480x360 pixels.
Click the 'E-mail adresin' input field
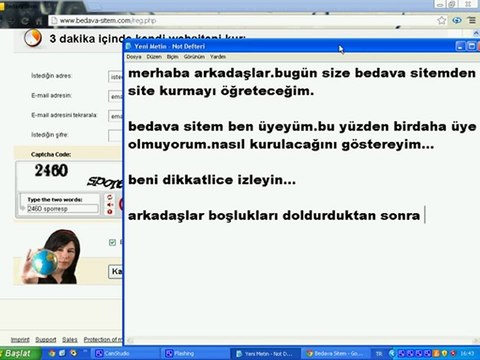coord(116,96)
